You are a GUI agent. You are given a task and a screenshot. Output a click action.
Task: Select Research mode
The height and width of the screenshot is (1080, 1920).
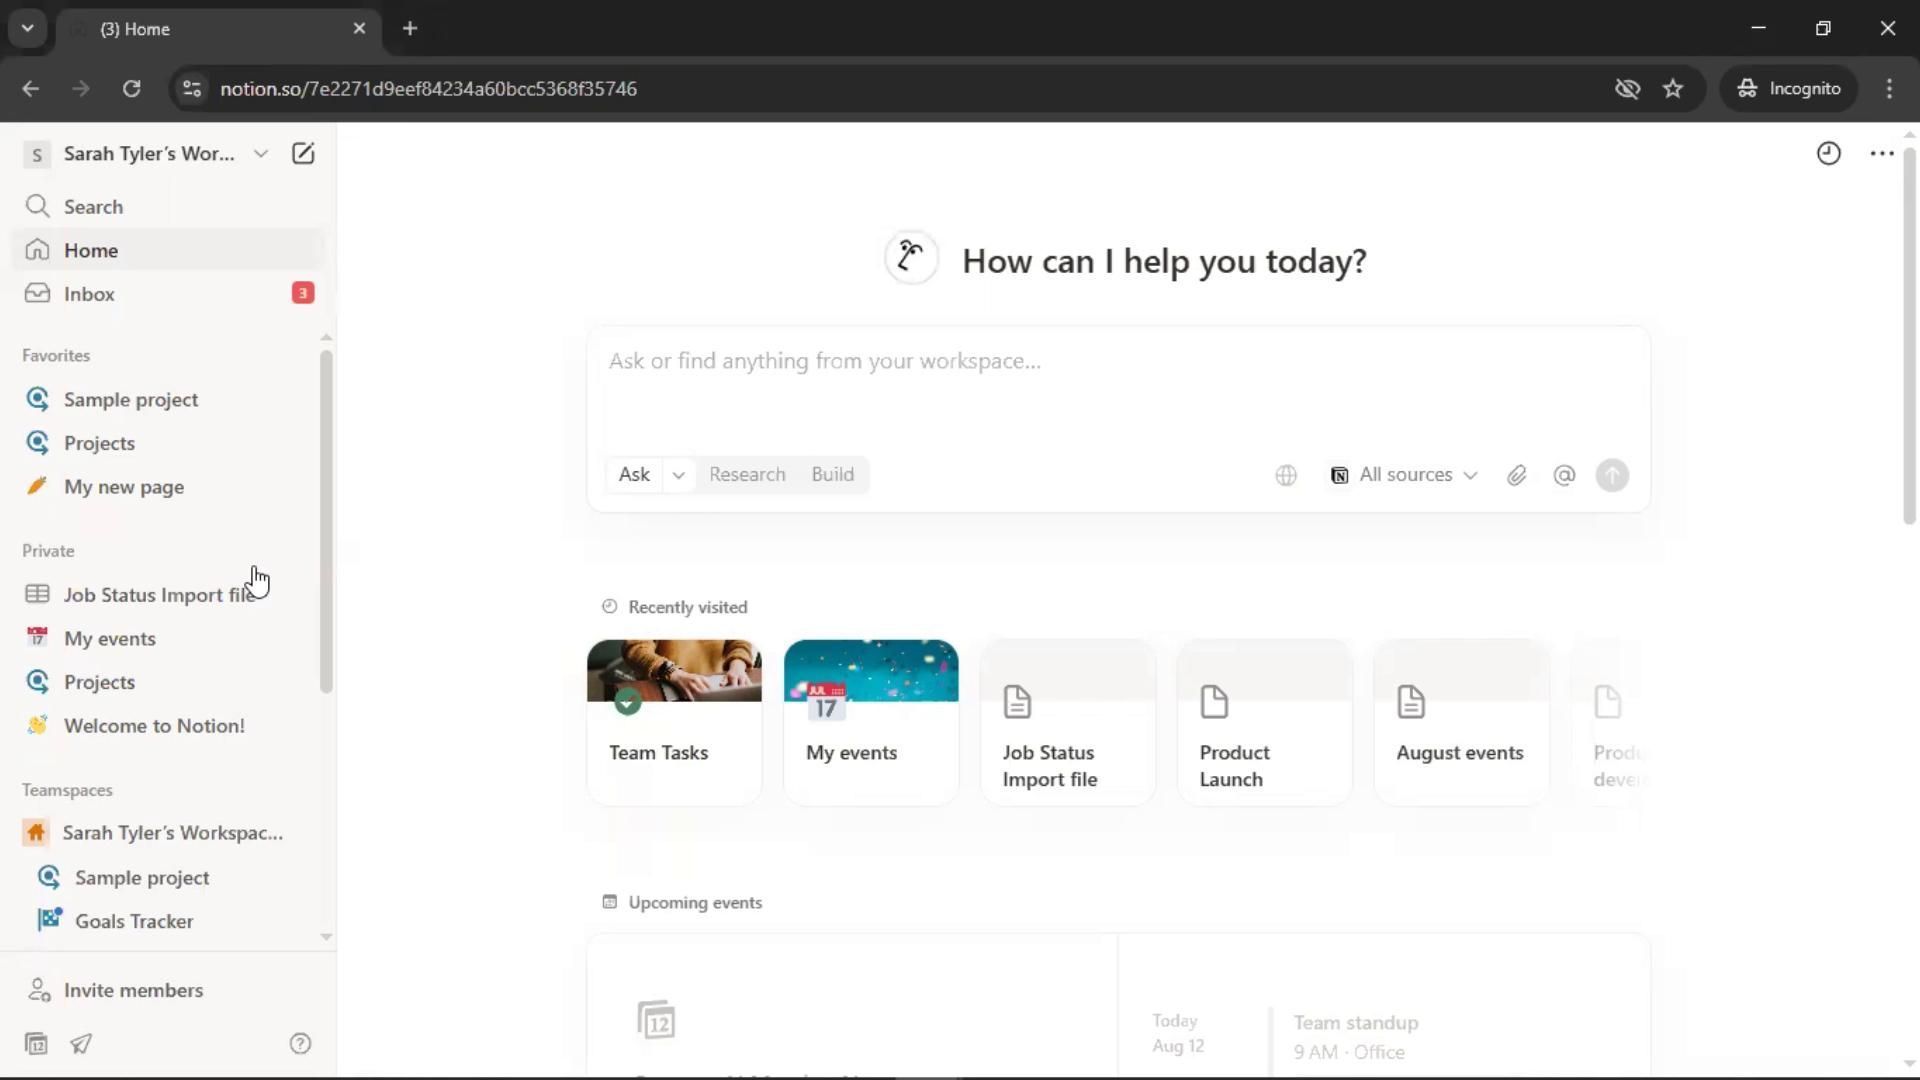tap(747, 474)
